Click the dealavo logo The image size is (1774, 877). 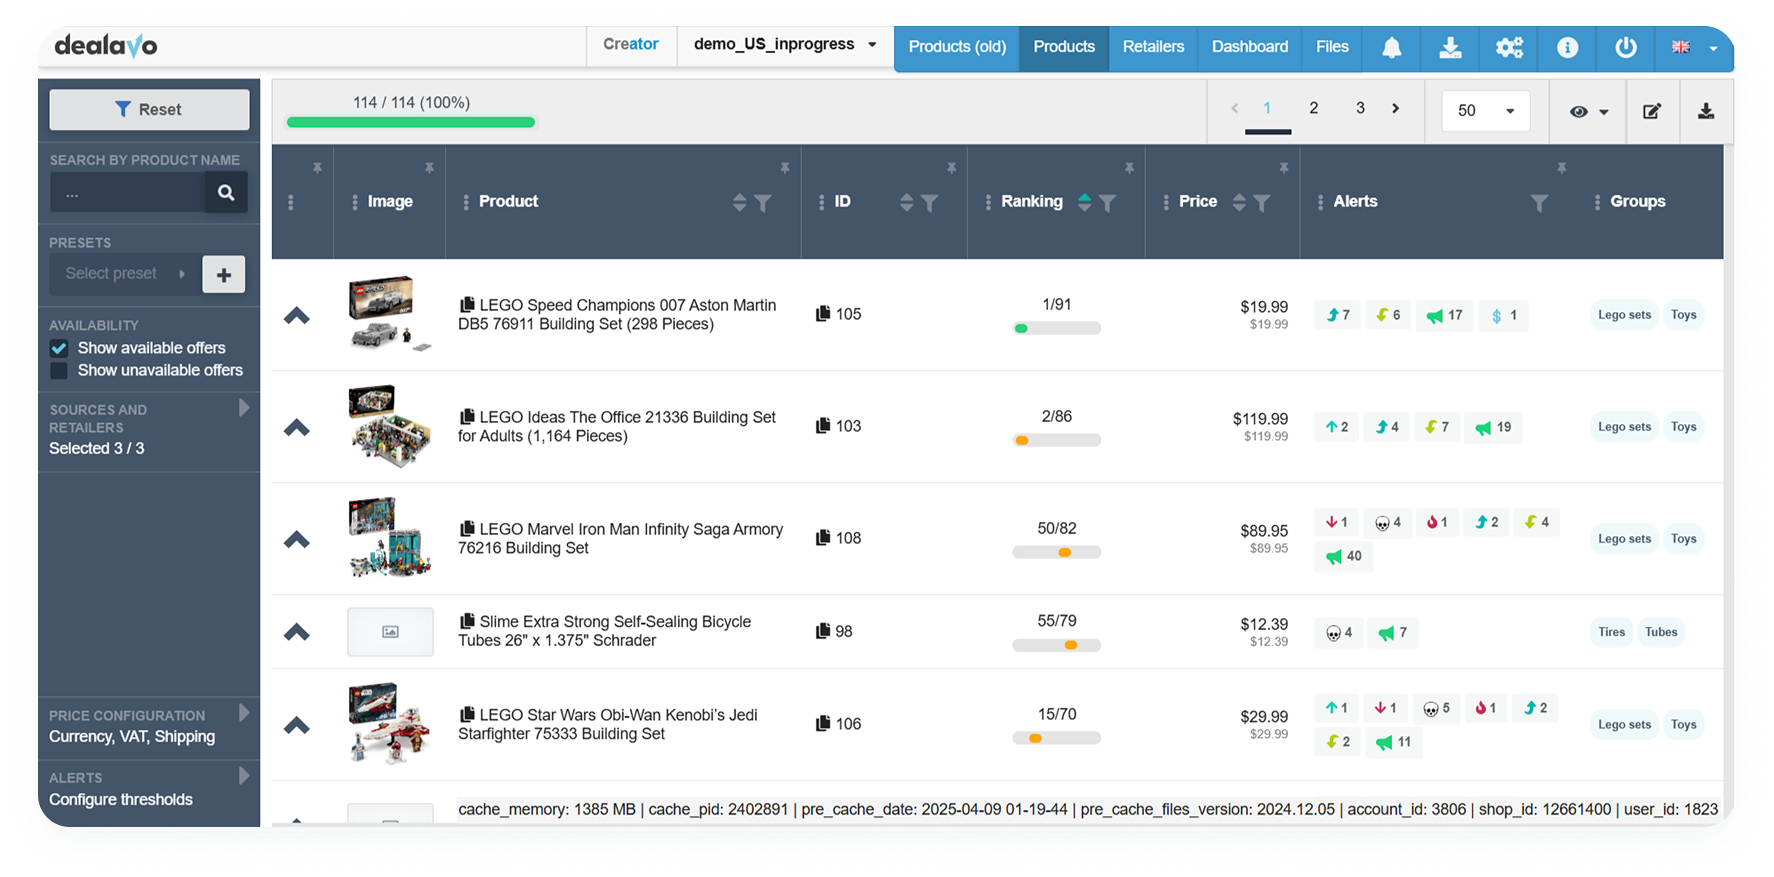click(x=106, y=46)
